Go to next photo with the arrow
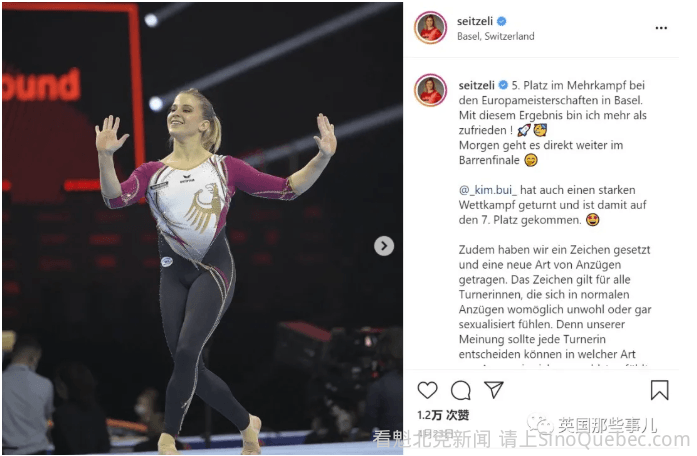The width and height of the screenshot is (697, 456). click(x=384, y=246)
